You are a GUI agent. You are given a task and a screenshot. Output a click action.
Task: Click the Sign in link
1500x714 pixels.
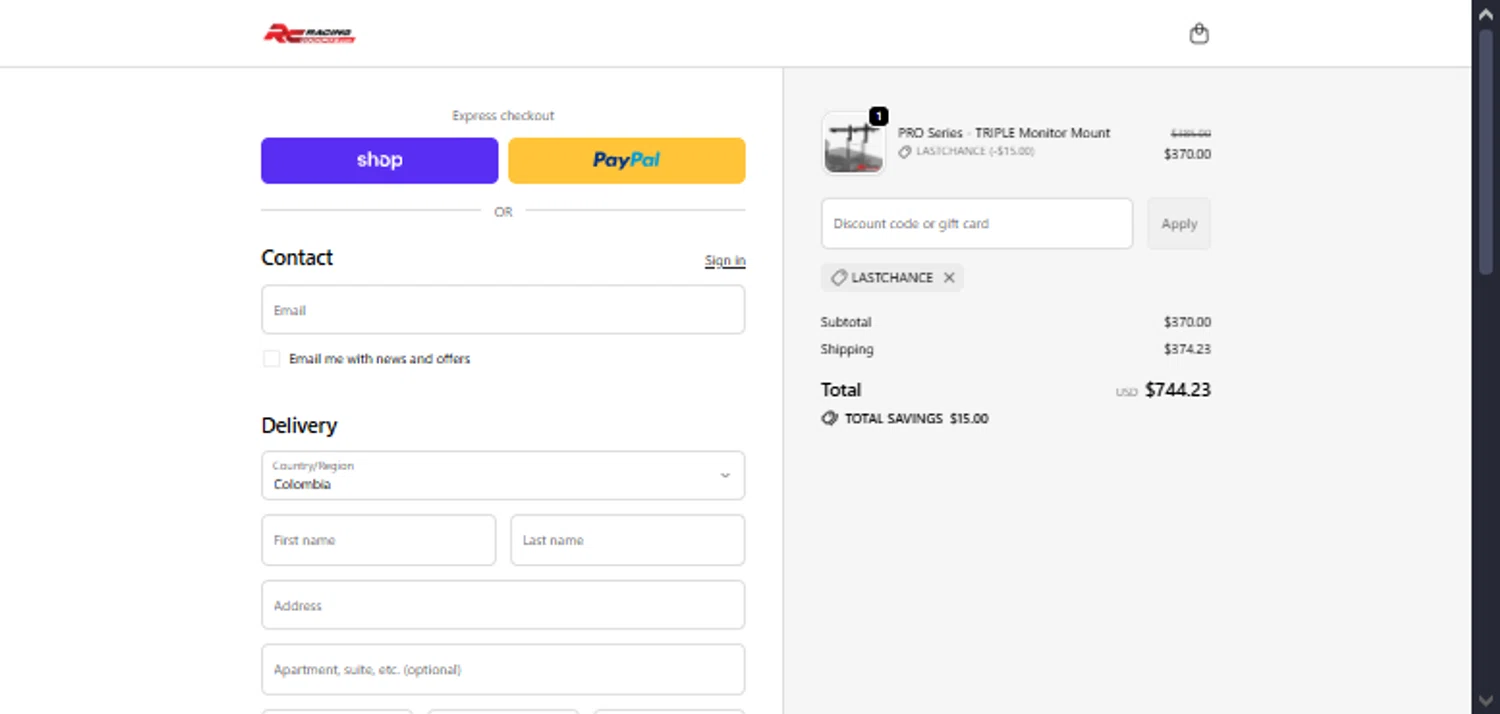point(725,261)
